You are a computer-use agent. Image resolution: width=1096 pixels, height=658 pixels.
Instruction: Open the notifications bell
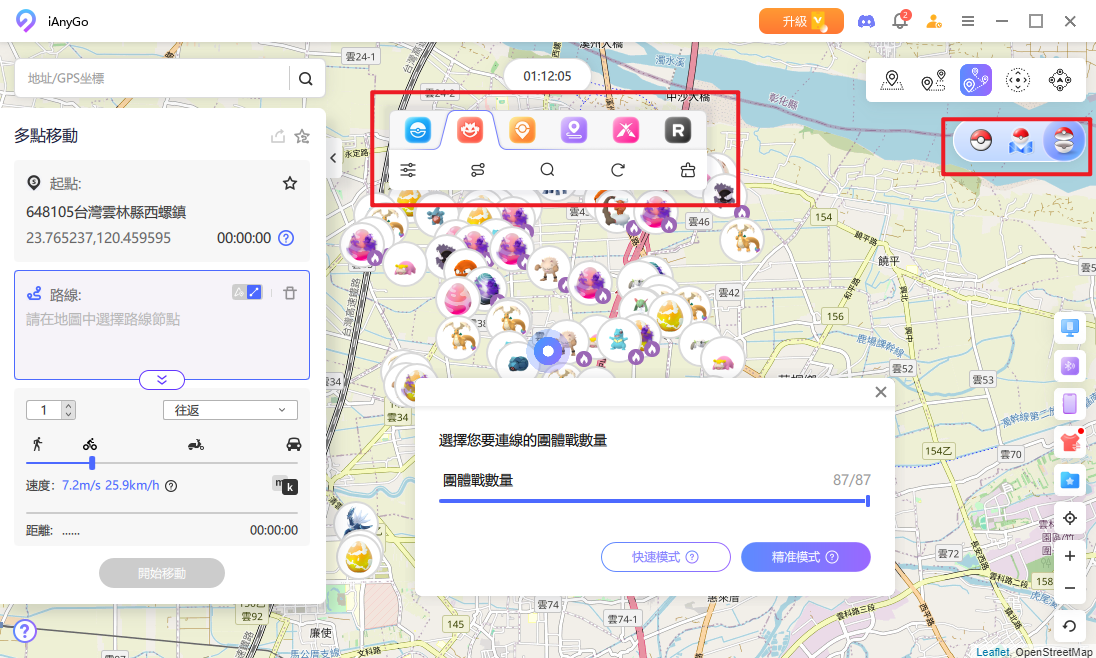click(900, 21)
